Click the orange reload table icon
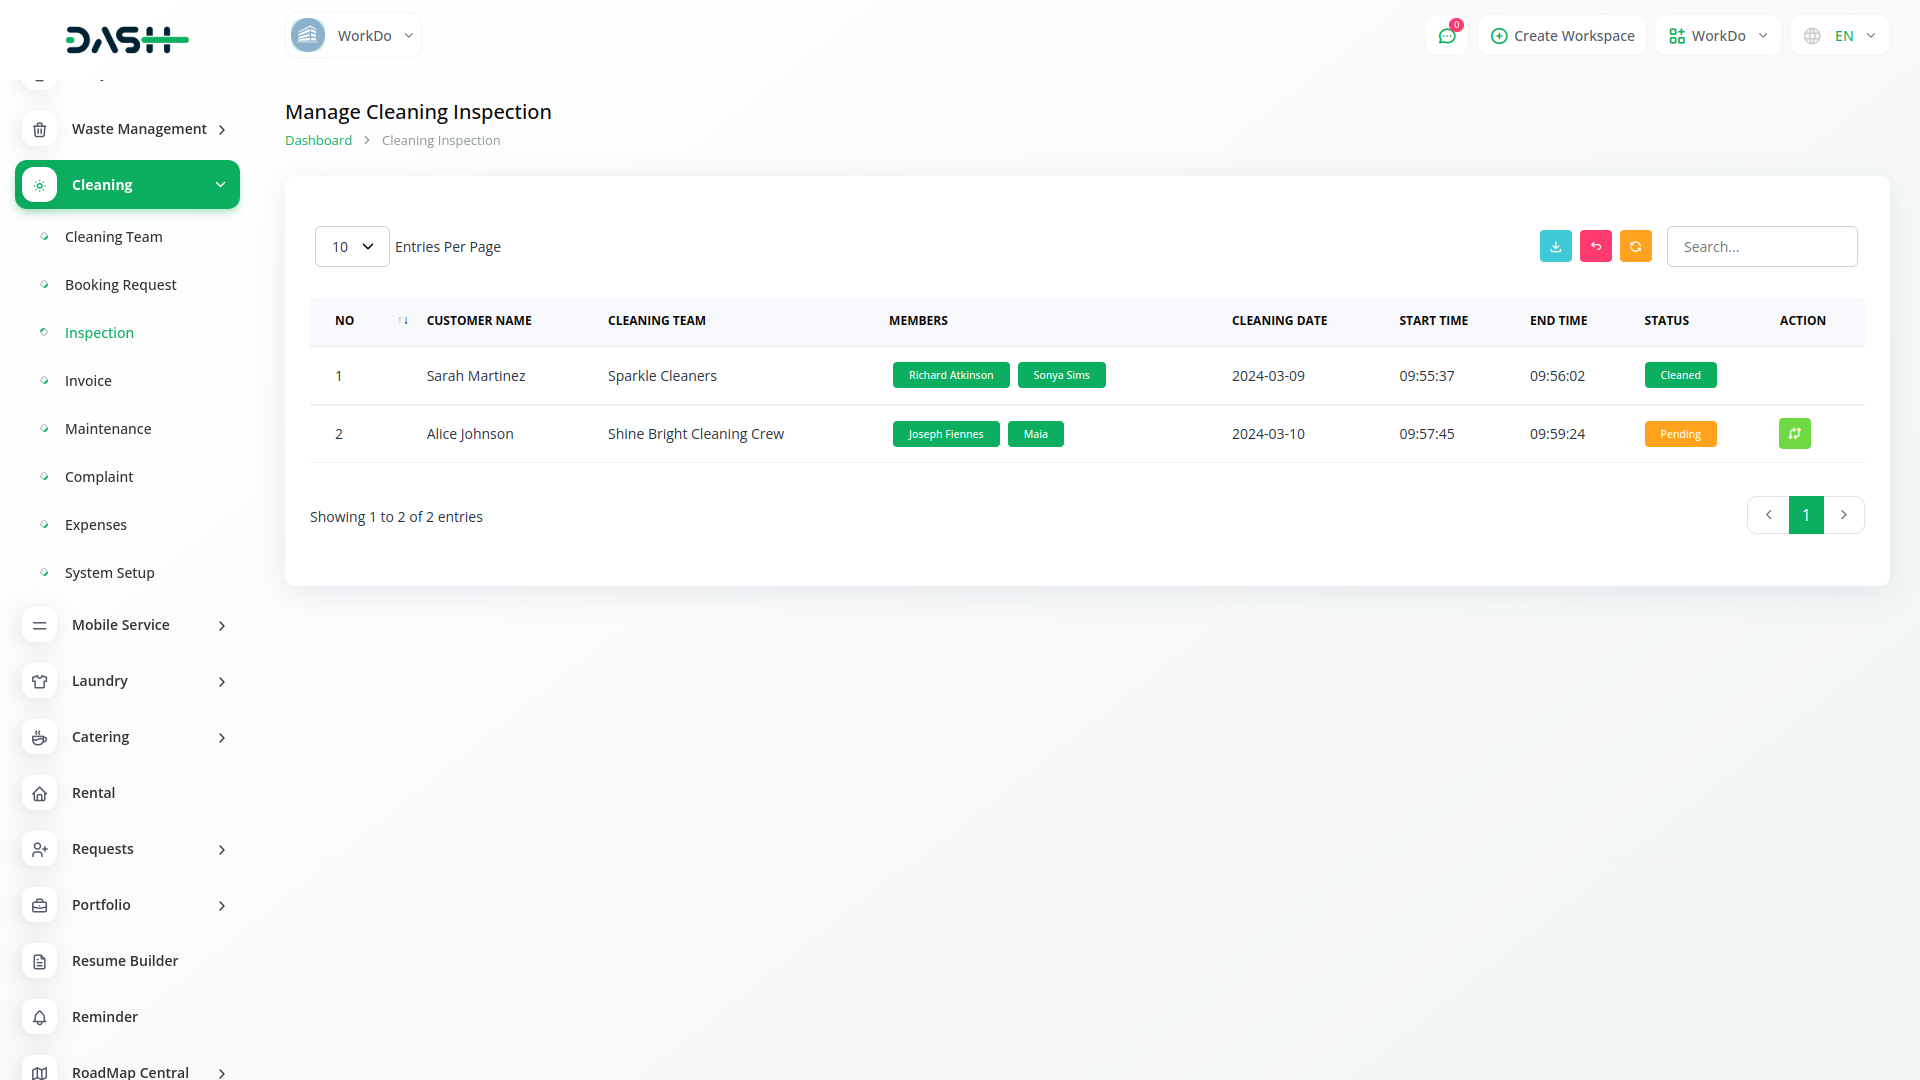The width and height of the screenshot is (1920, 1080). 1635,246
